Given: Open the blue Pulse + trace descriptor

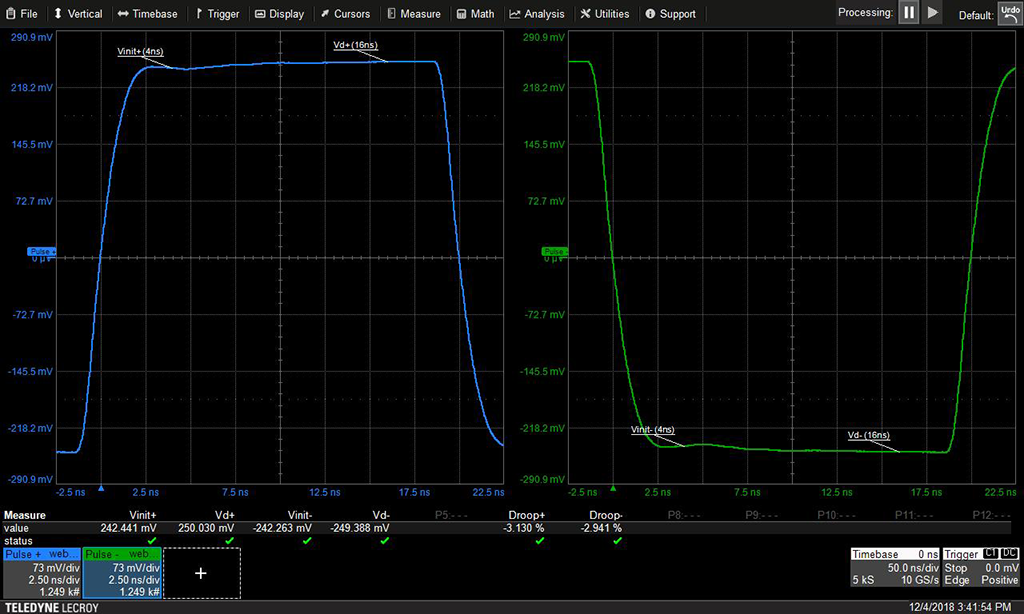Looking at the screenshot, I should [x=40, y=572].
